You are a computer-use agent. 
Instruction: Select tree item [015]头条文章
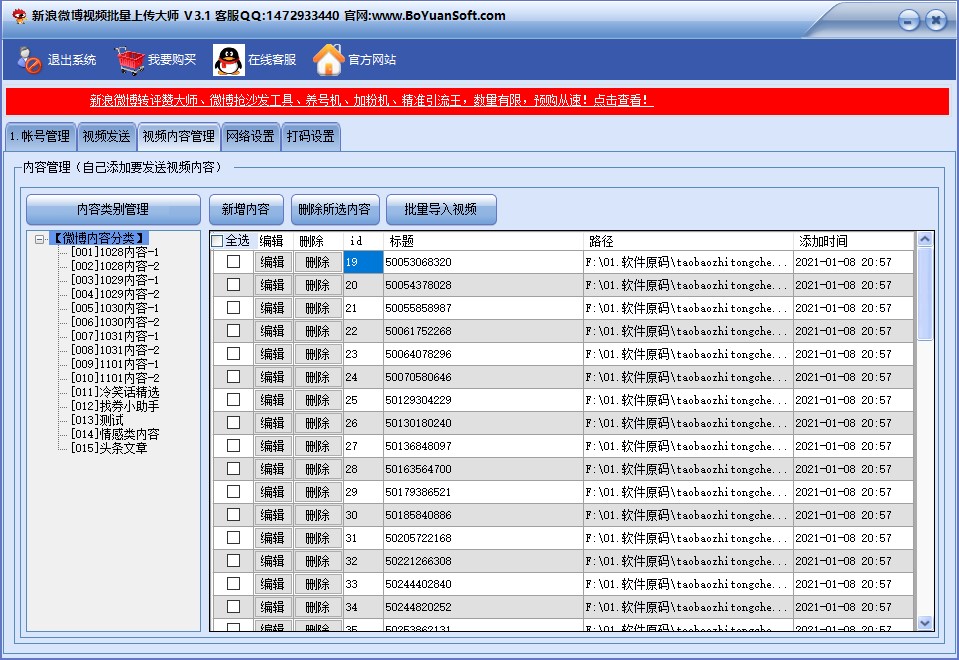tap(109, 448)
